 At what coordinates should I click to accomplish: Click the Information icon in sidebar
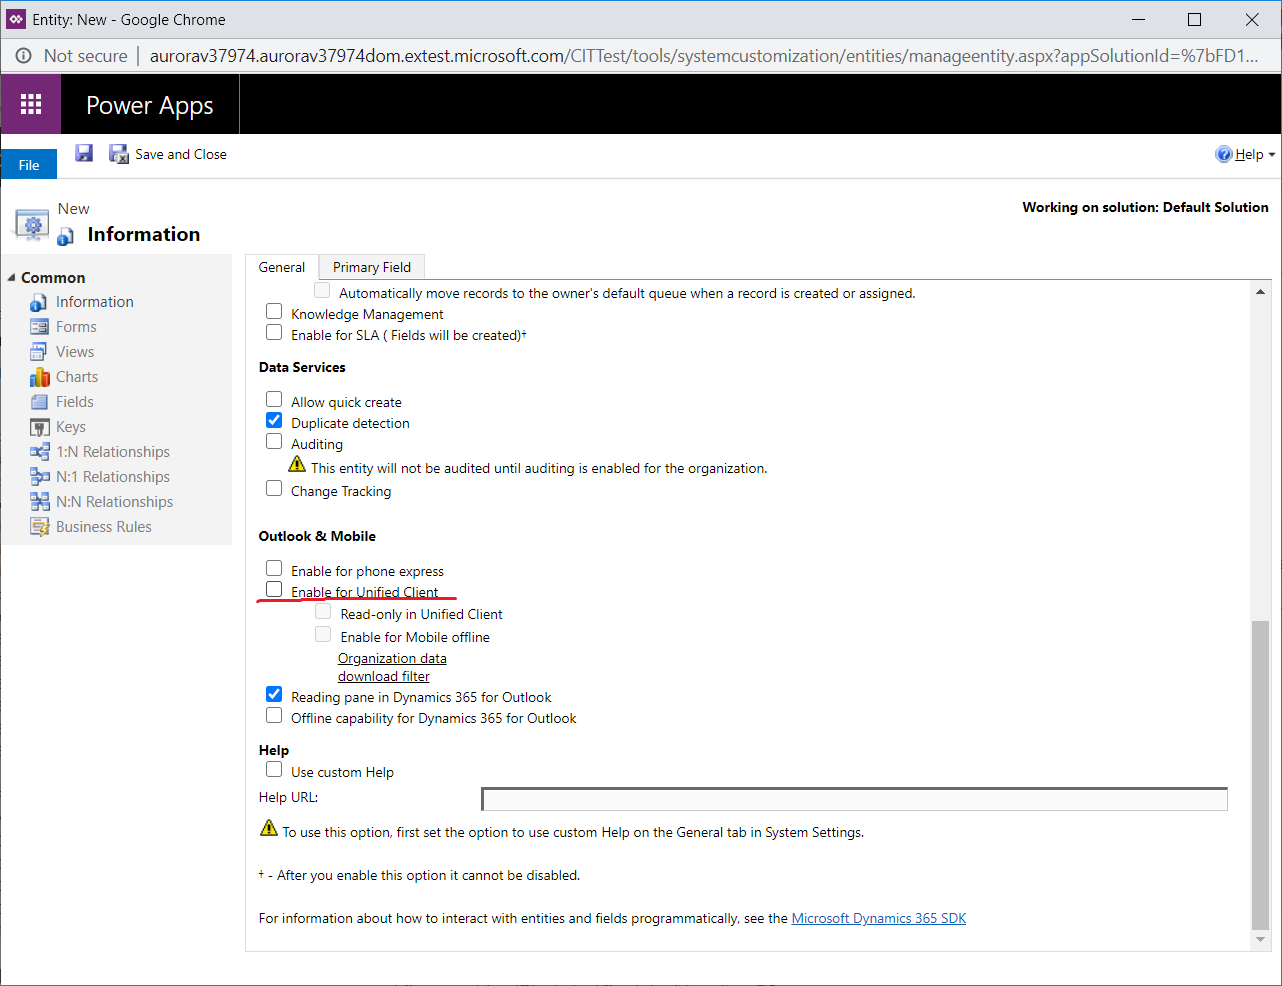(39, 302)
